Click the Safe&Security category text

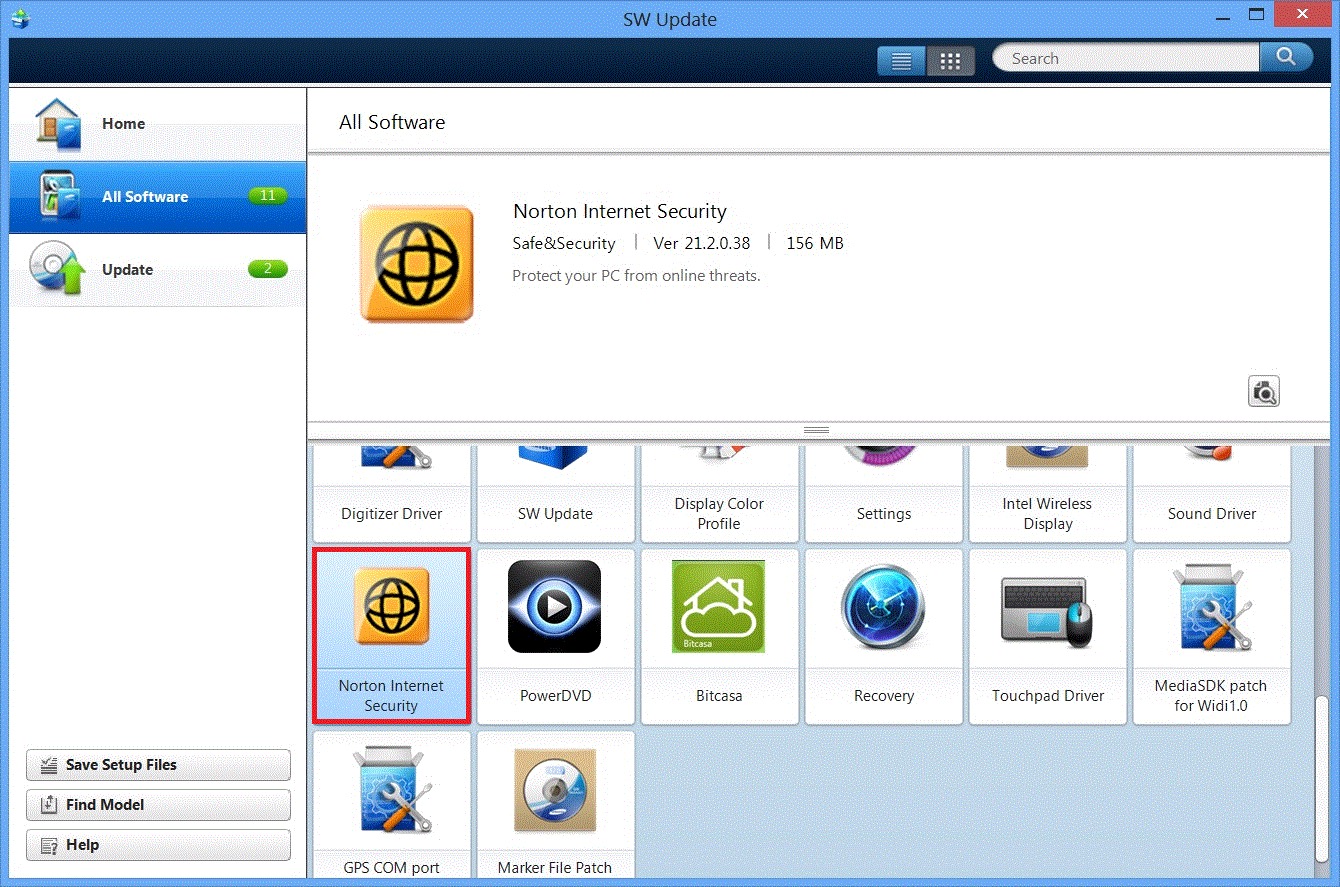click(564, 243)
